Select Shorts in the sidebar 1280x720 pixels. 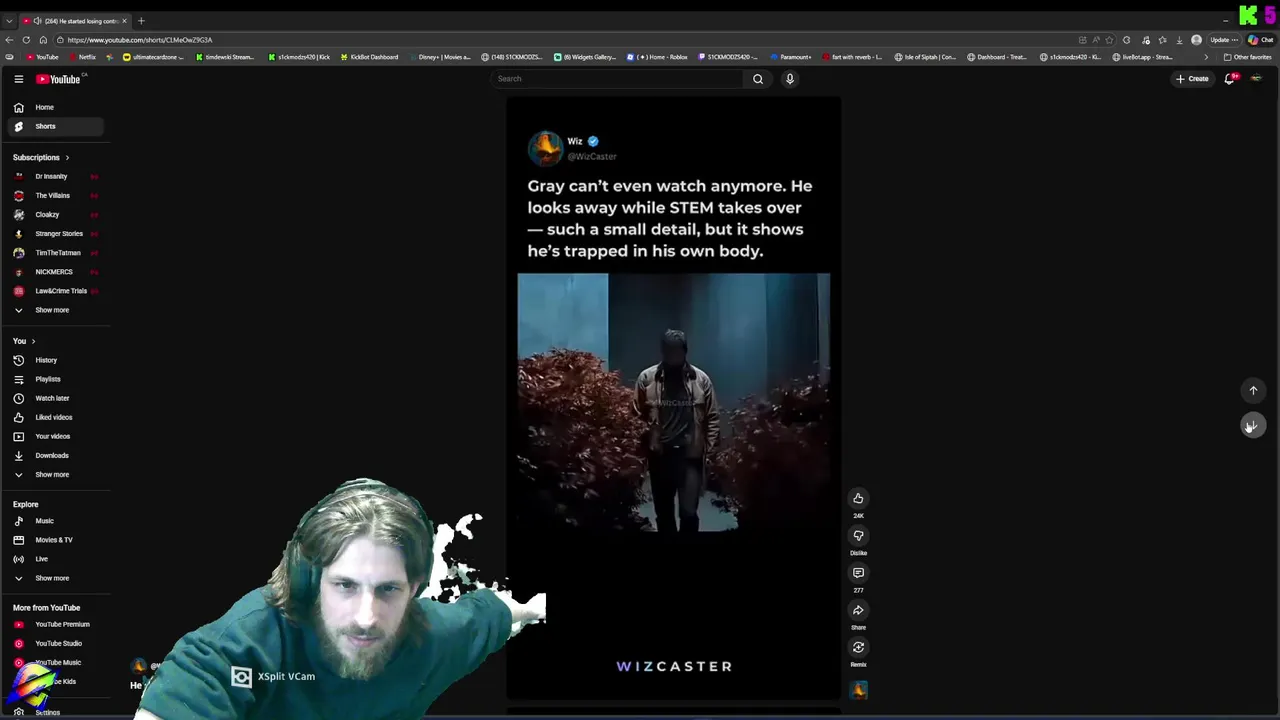55,126
